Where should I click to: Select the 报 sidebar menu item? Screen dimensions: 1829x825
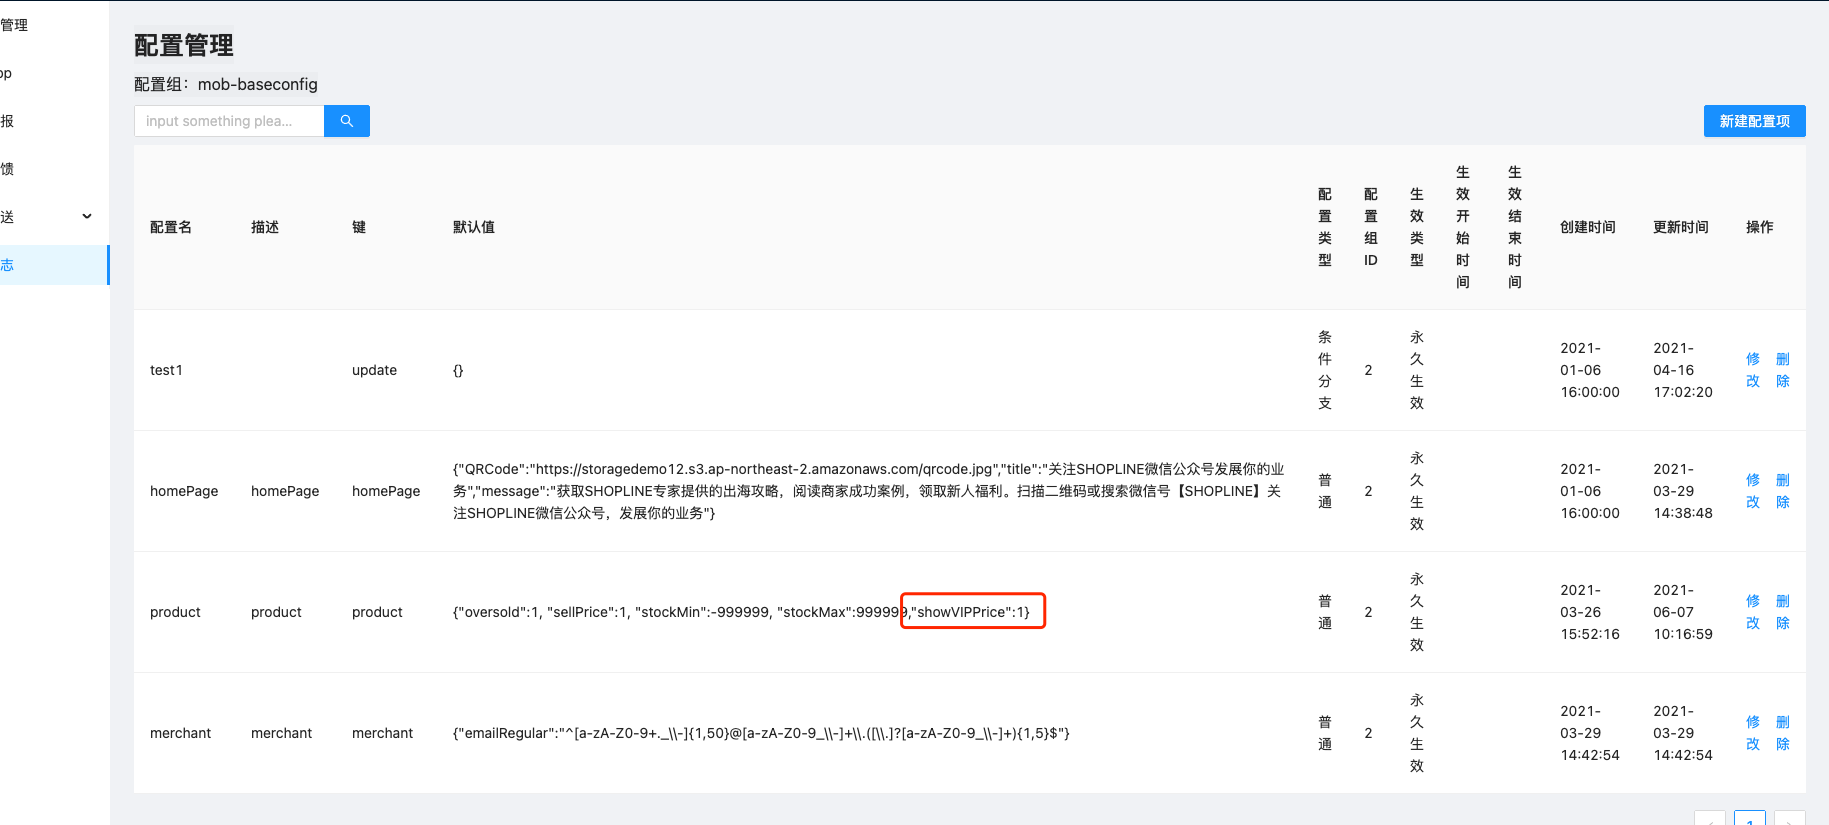pyautogui.click(x=8, y=121)
